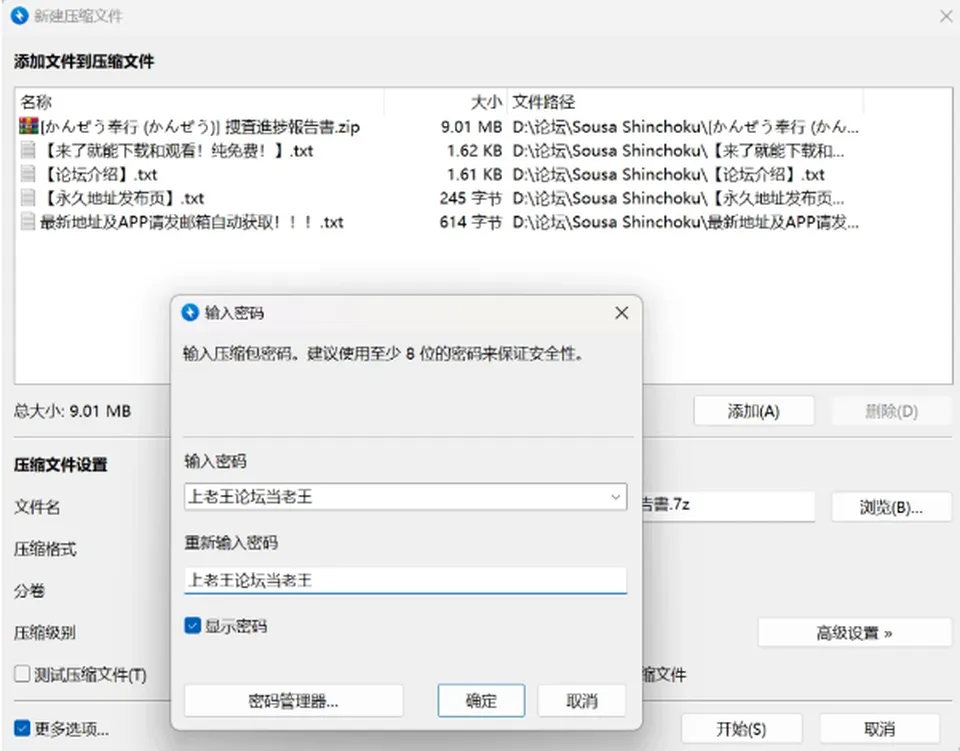
Task: Expand 高级设置 options
Action: click(x=854, y=633)
